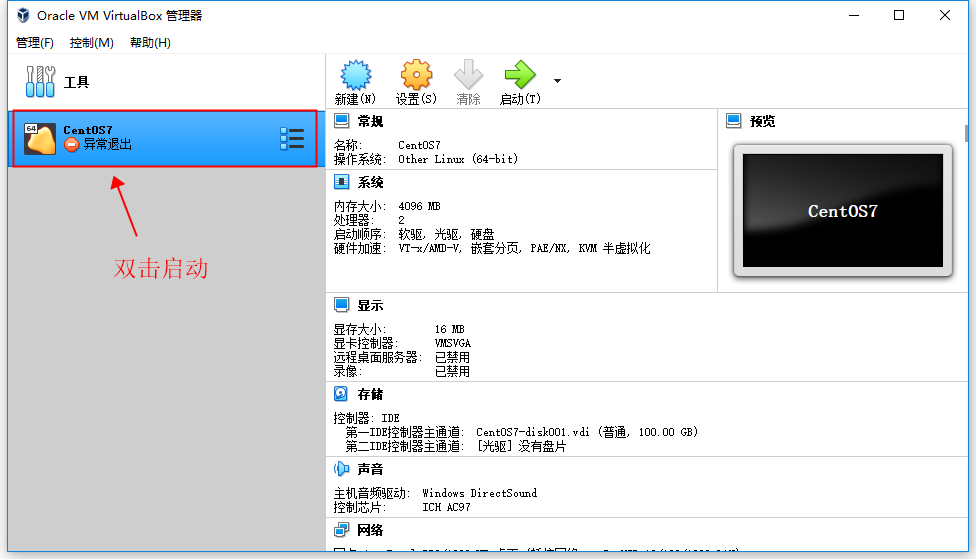Click the Discard (清除) arrow icon
976x559 pixels.
[468, 75]
